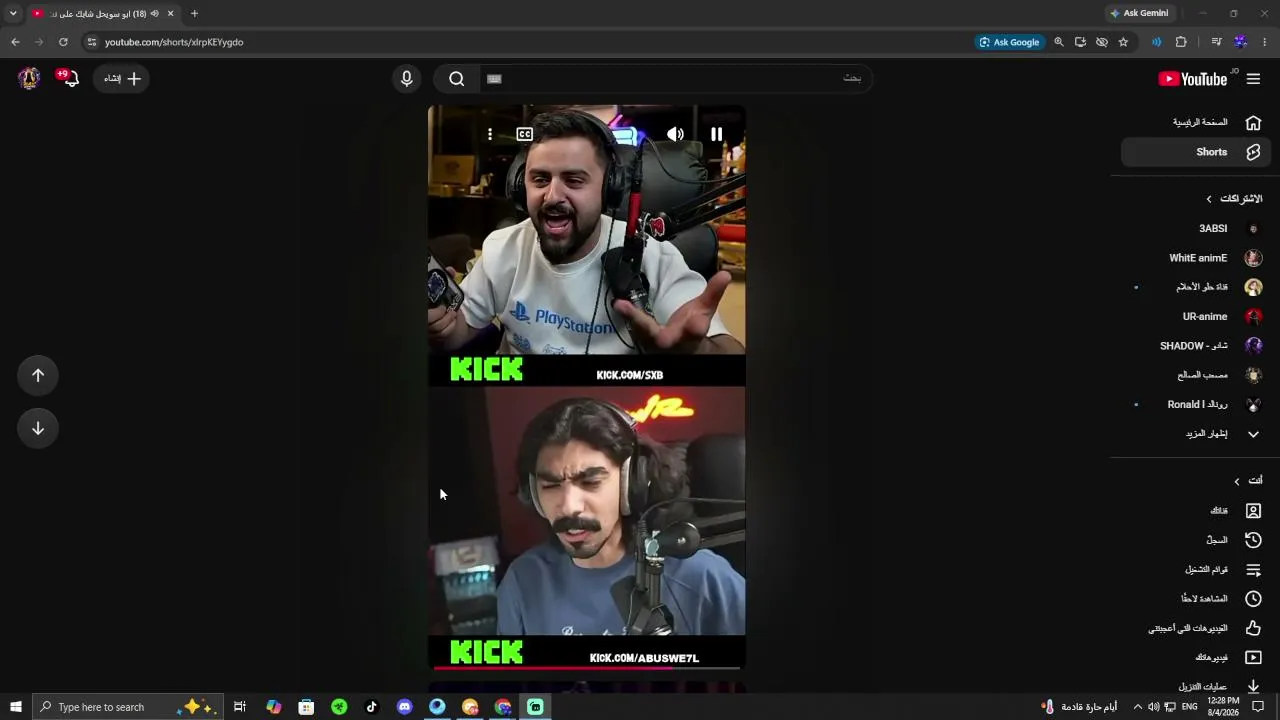Select the YouTube Shorts browser tab
The width and height of the screenshot is (1280, 720).
click(x=104, y=13)
